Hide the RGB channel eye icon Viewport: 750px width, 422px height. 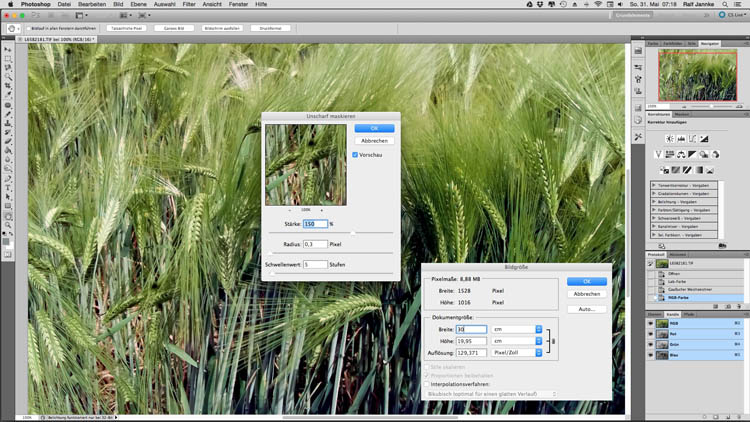651,323
